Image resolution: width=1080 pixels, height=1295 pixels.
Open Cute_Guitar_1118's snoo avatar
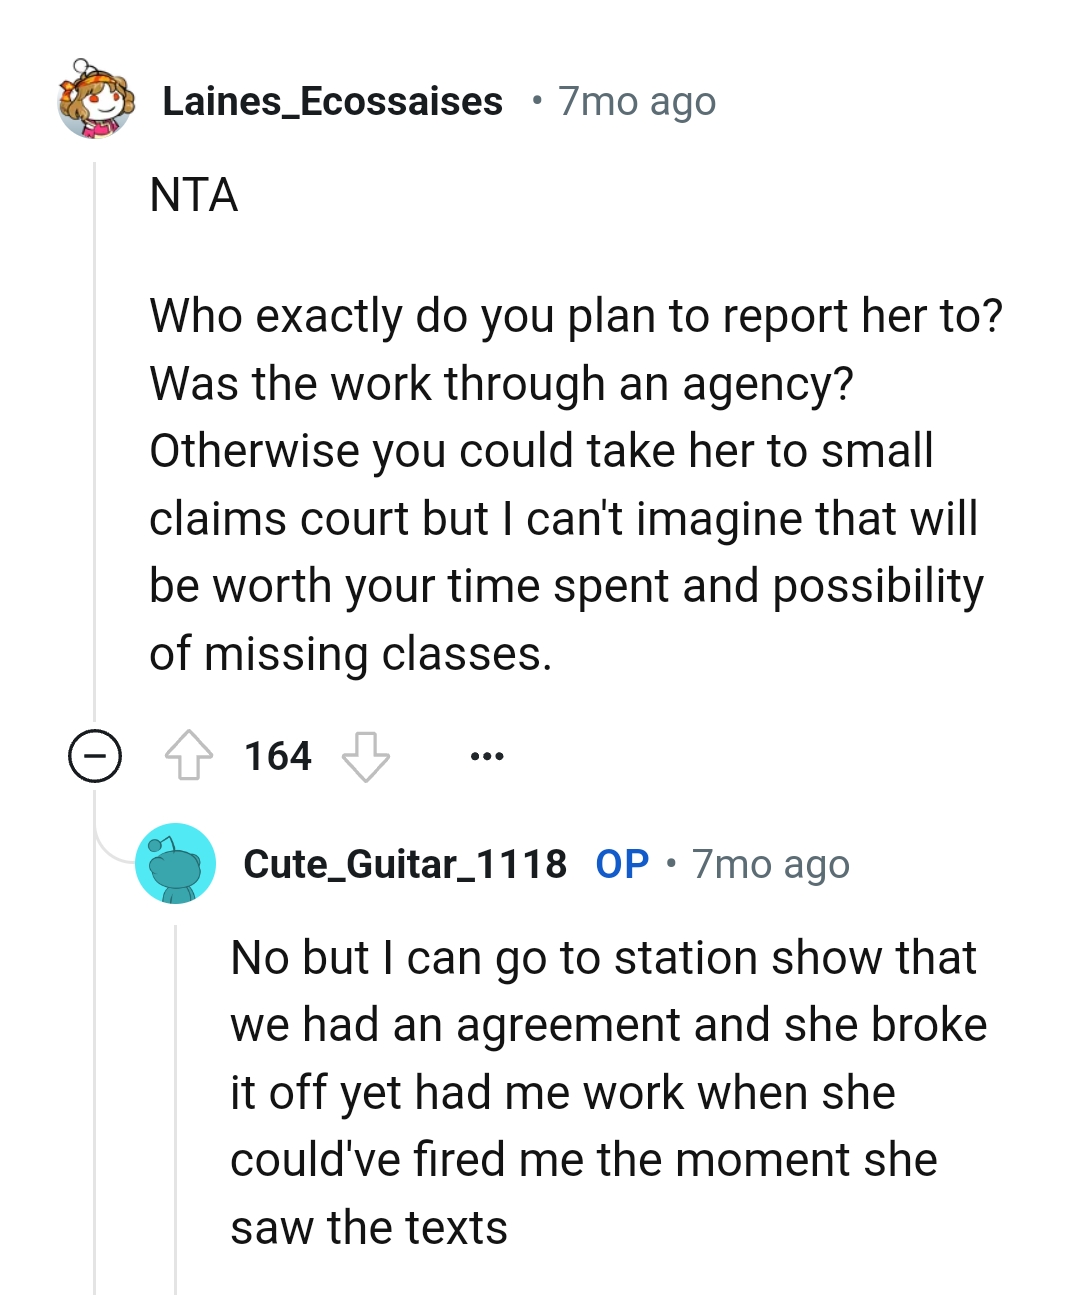(175, 864)
